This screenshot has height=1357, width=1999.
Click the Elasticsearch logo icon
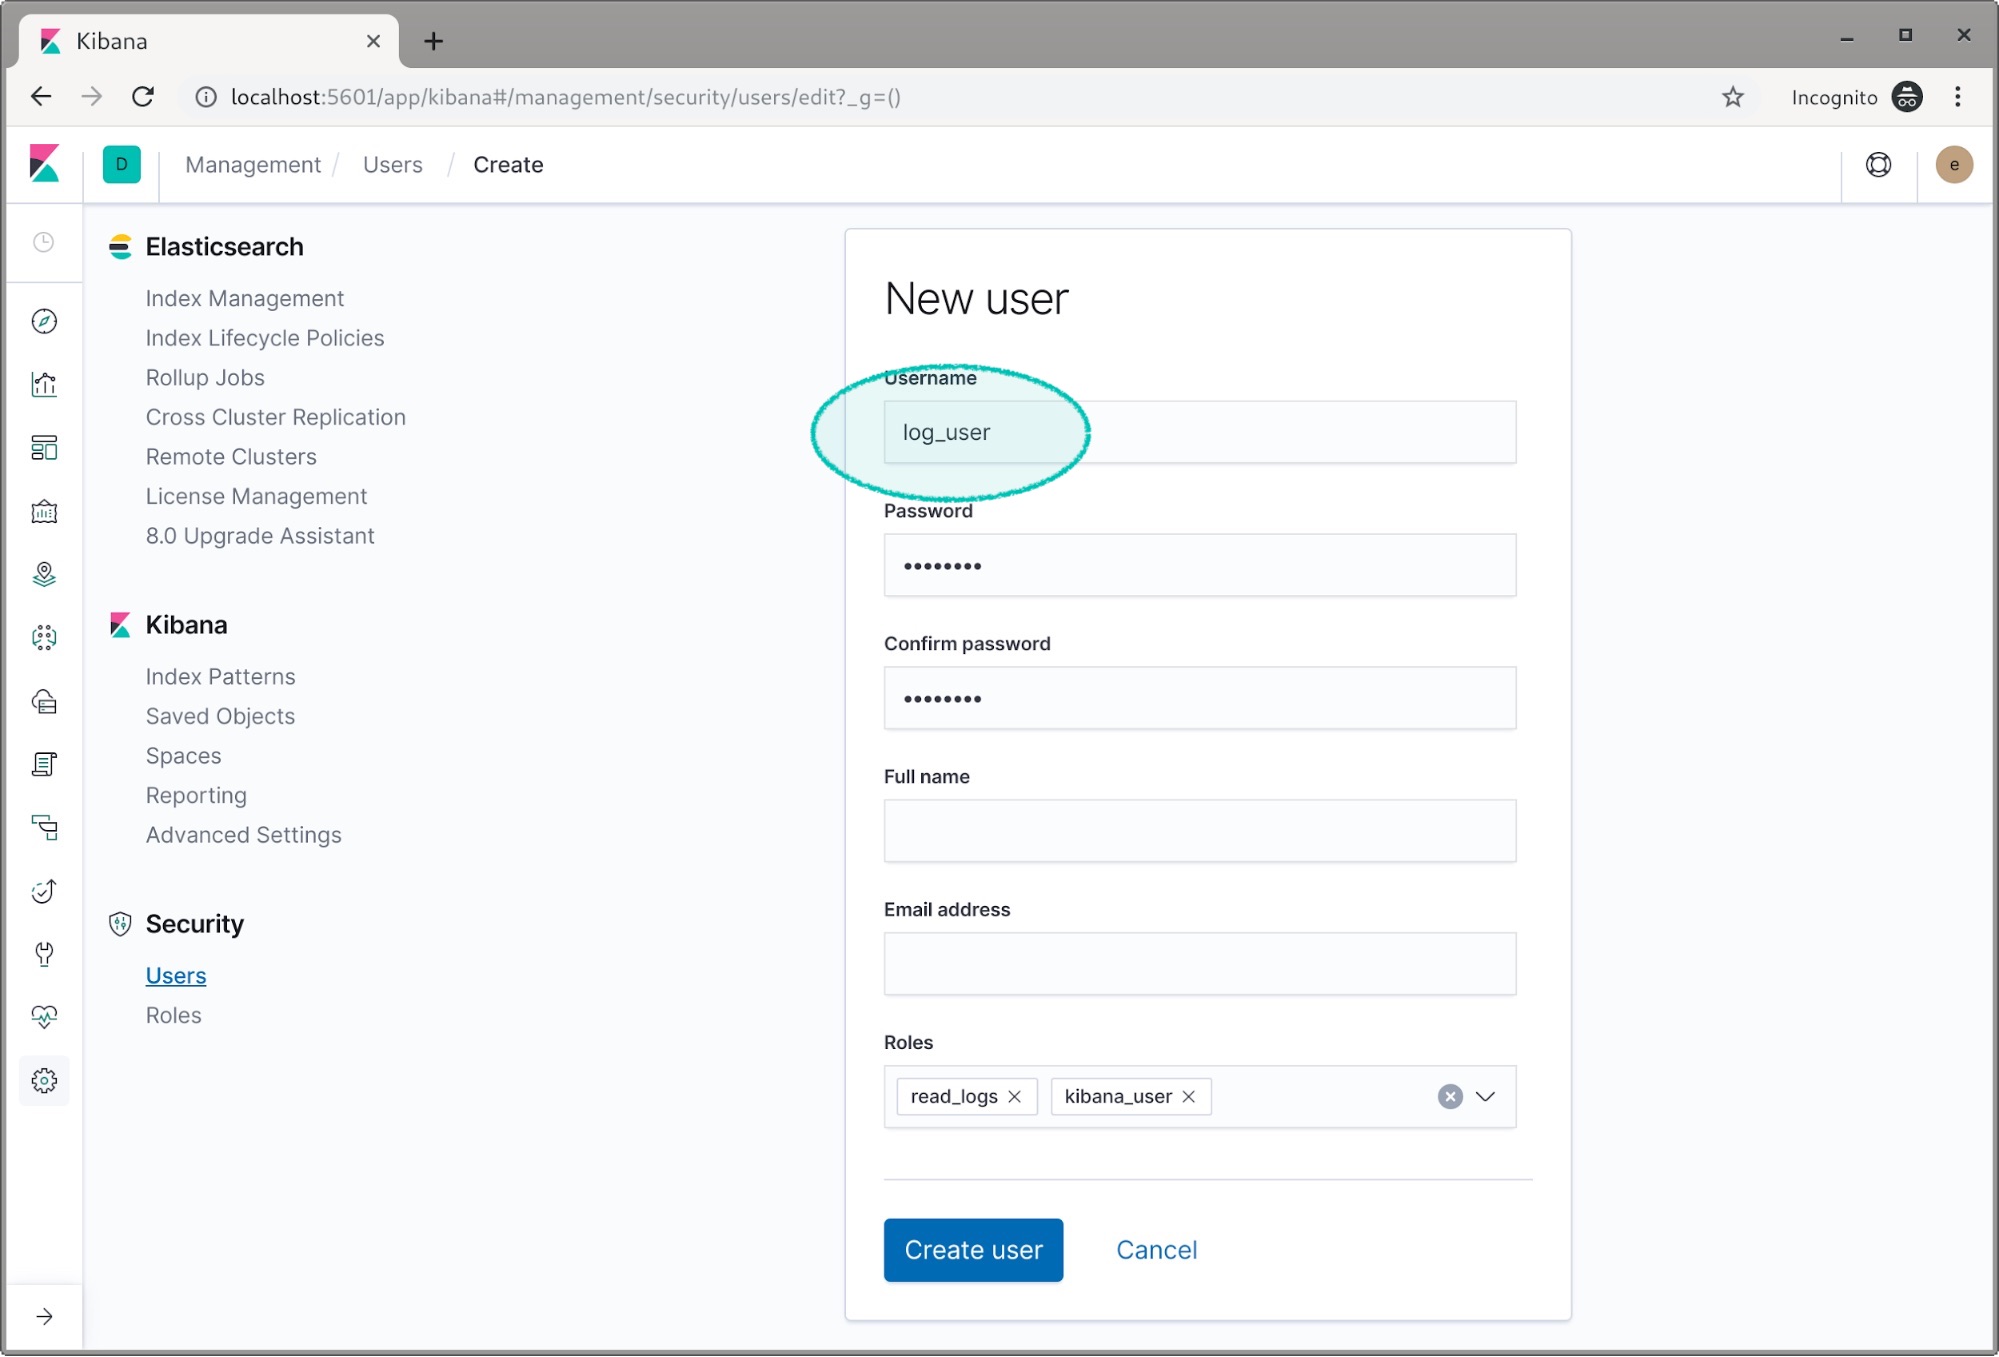120,247
